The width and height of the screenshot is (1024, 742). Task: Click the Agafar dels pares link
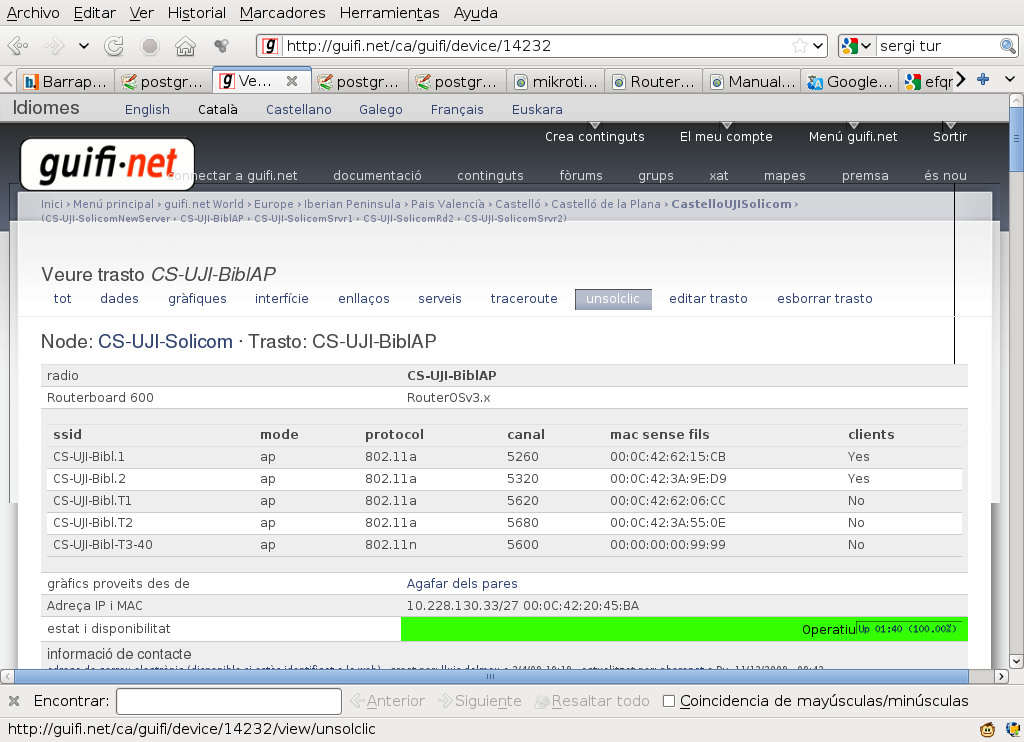point(462,583)
